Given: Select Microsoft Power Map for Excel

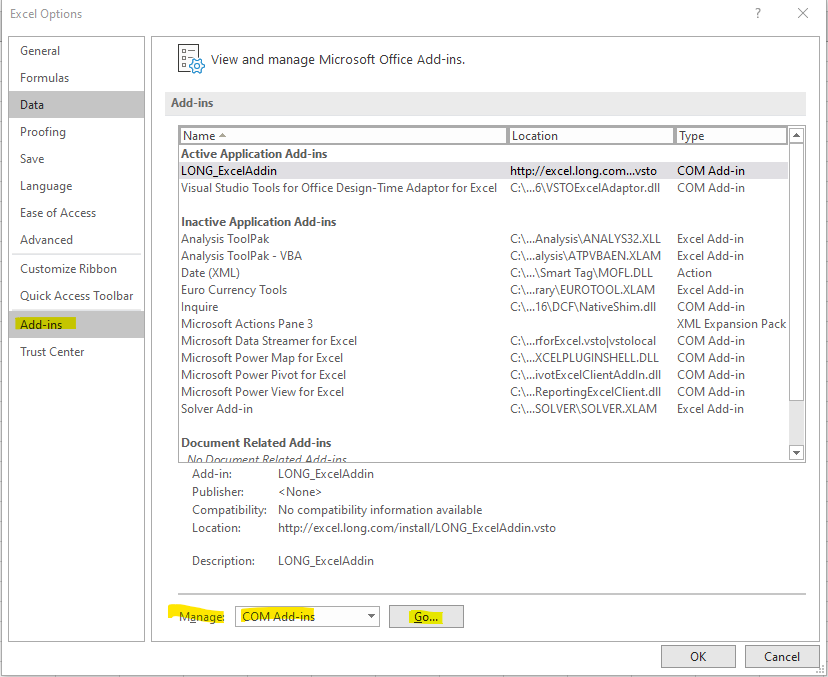Looking at the screenshot, I should pos(484,358).
